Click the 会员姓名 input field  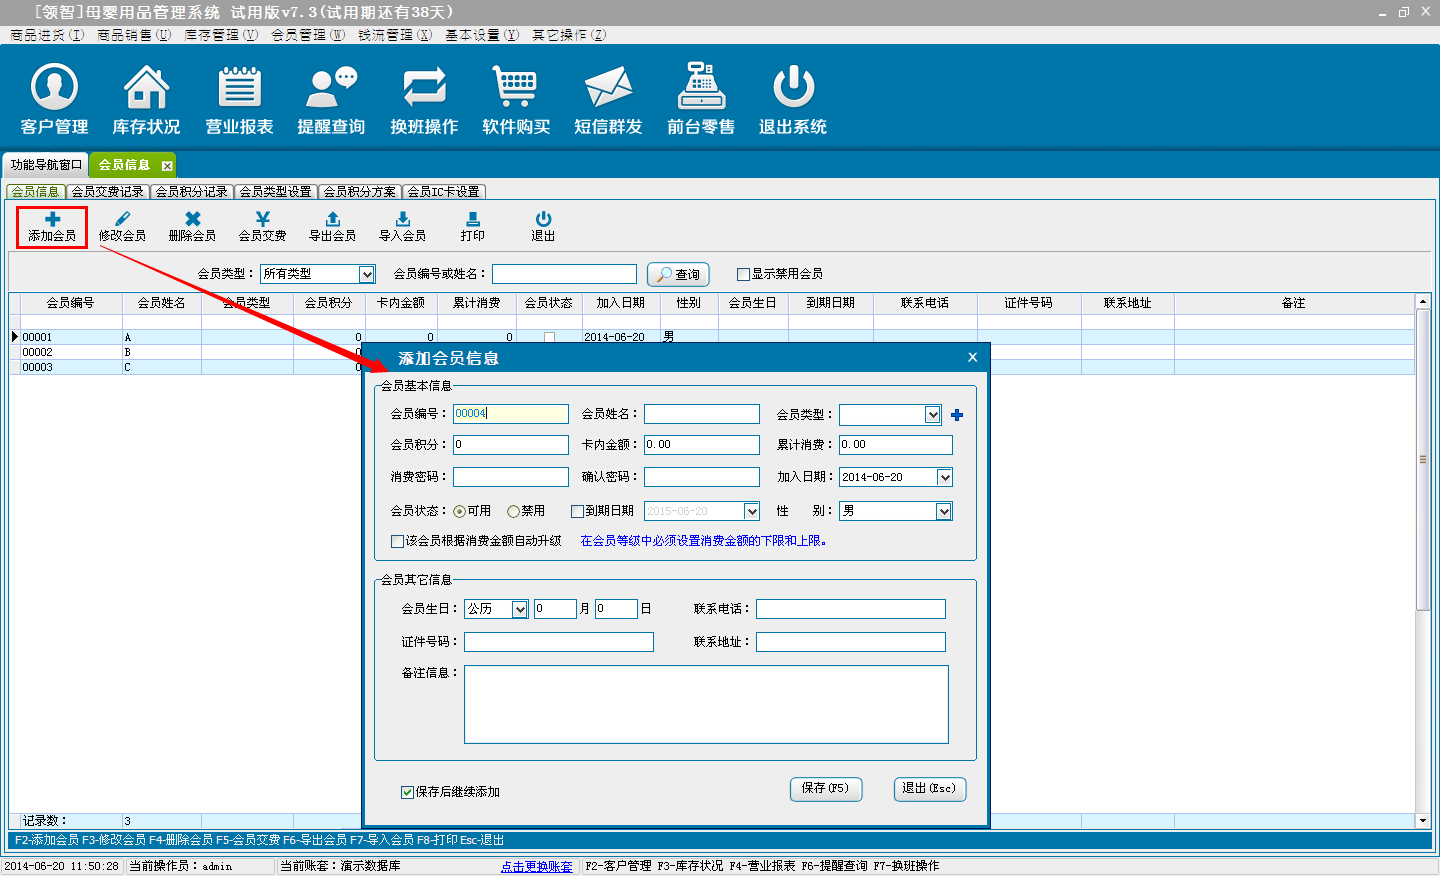pos(701,414)
